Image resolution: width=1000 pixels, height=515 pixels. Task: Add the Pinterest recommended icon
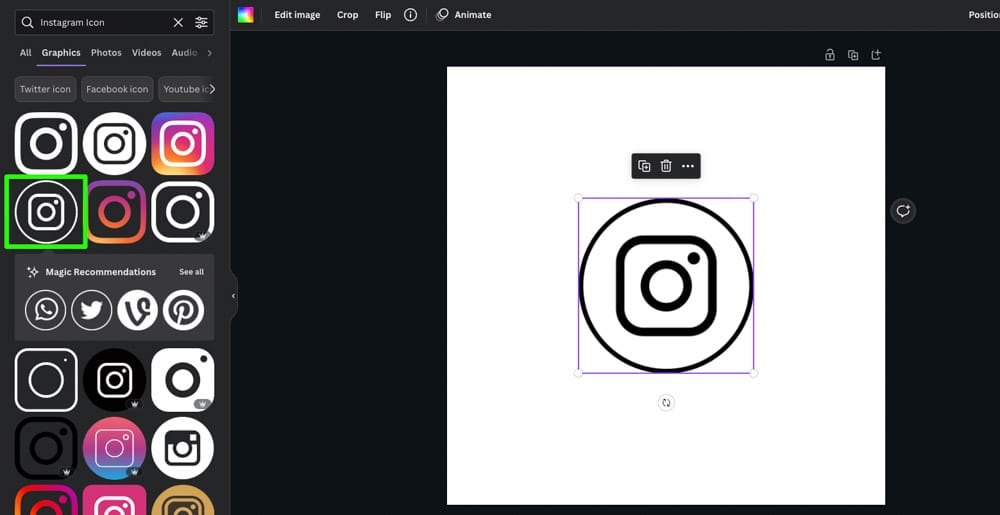pyautogui.click(x=184, y=310)
